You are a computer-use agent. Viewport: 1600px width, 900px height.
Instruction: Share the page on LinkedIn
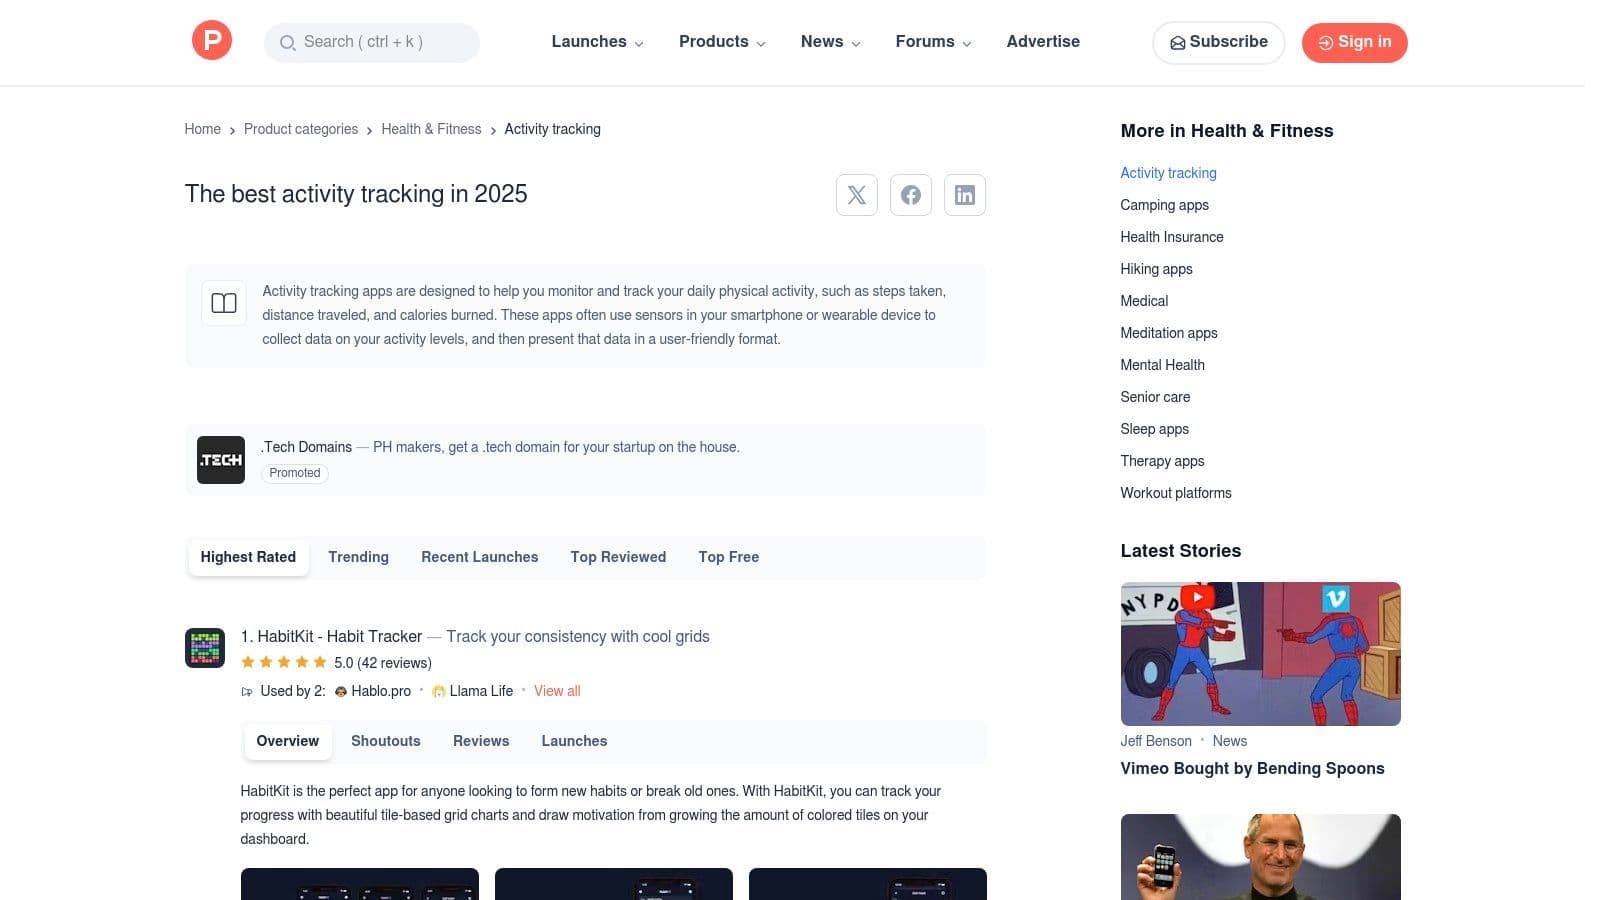click(x=965, y=195)
